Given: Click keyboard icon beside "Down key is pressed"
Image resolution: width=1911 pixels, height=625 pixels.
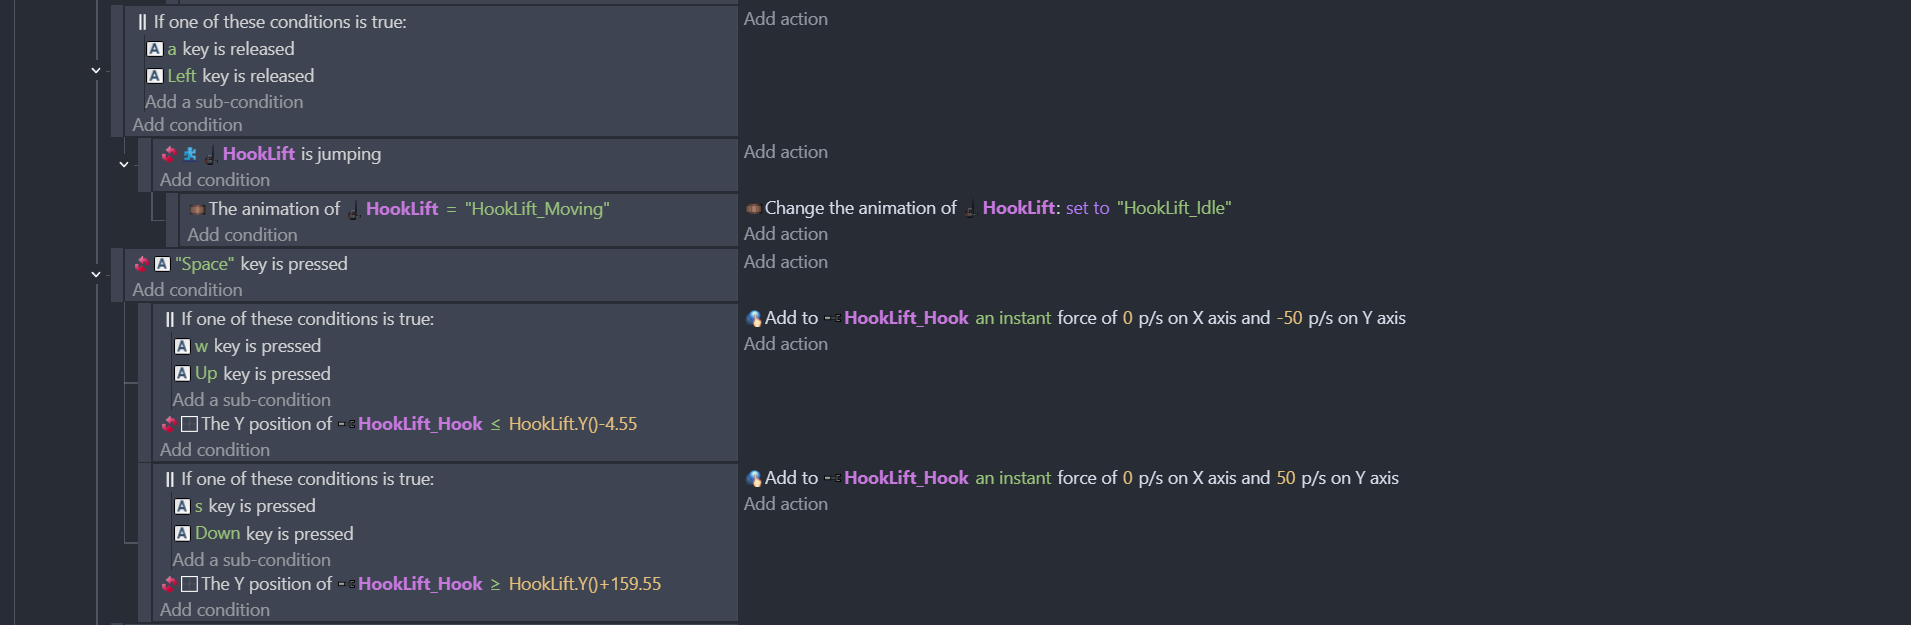Looking at the screenshot, I should pos(182,534).
